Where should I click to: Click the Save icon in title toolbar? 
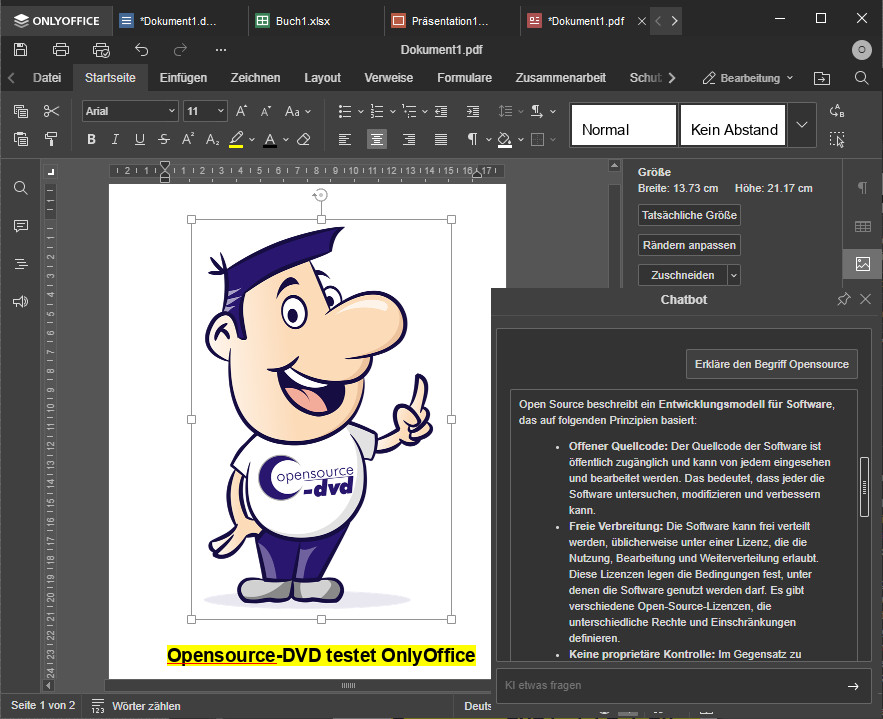[21, 50]
